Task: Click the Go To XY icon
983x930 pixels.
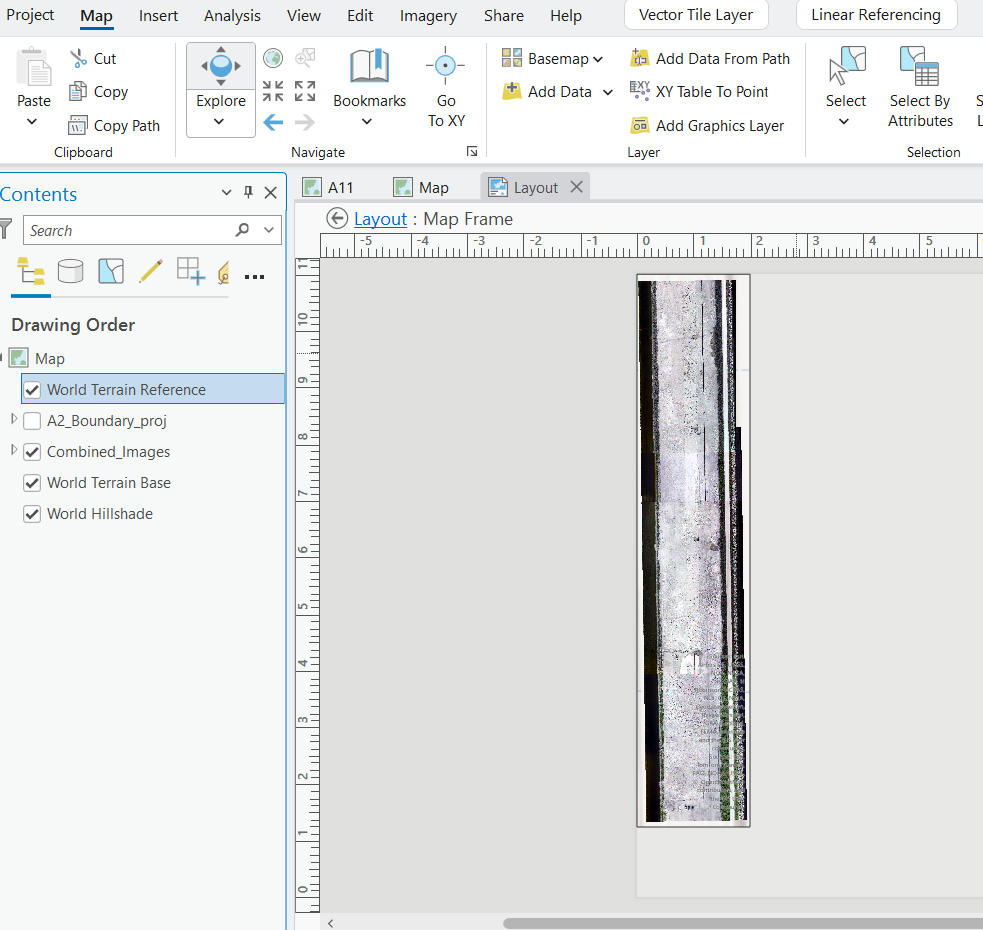Action: pos(445,65)
